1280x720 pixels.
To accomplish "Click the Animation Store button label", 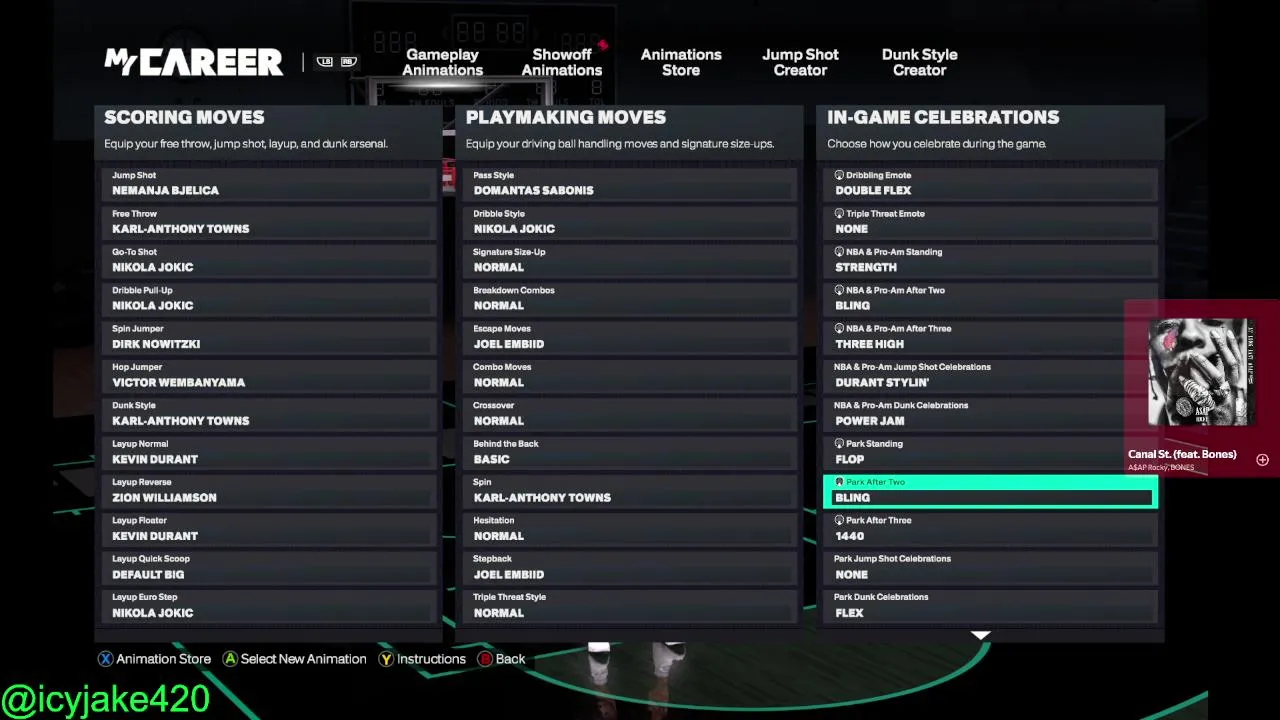I will tap(164, 659).
